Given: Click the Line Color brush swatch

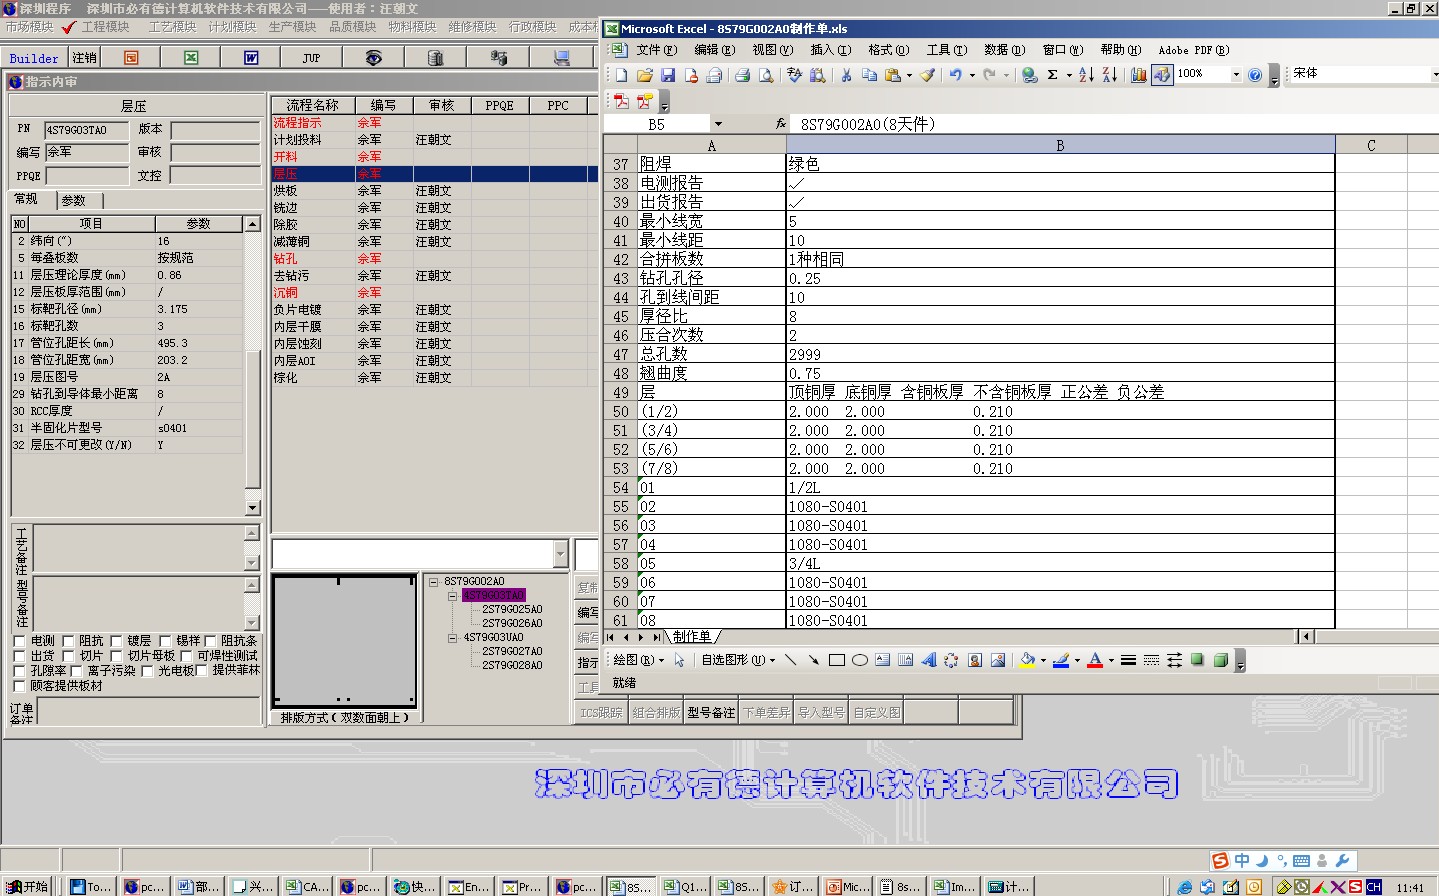Looking at the screenshot, I should (1061, 660).
